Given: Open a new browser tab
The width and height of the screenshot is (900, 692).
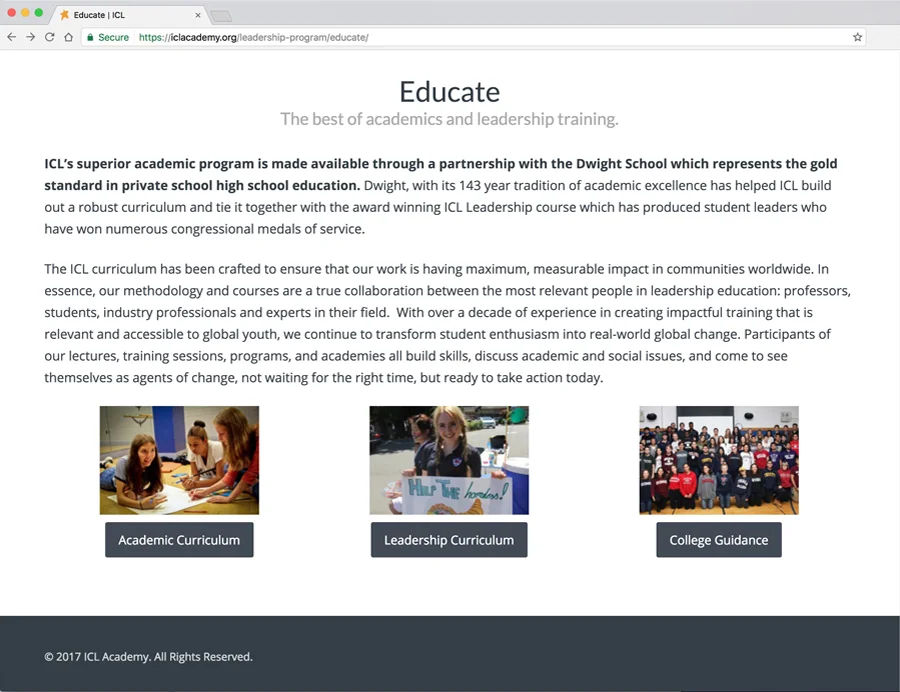Looking at the screenshot, I should [x=221, y=16].
